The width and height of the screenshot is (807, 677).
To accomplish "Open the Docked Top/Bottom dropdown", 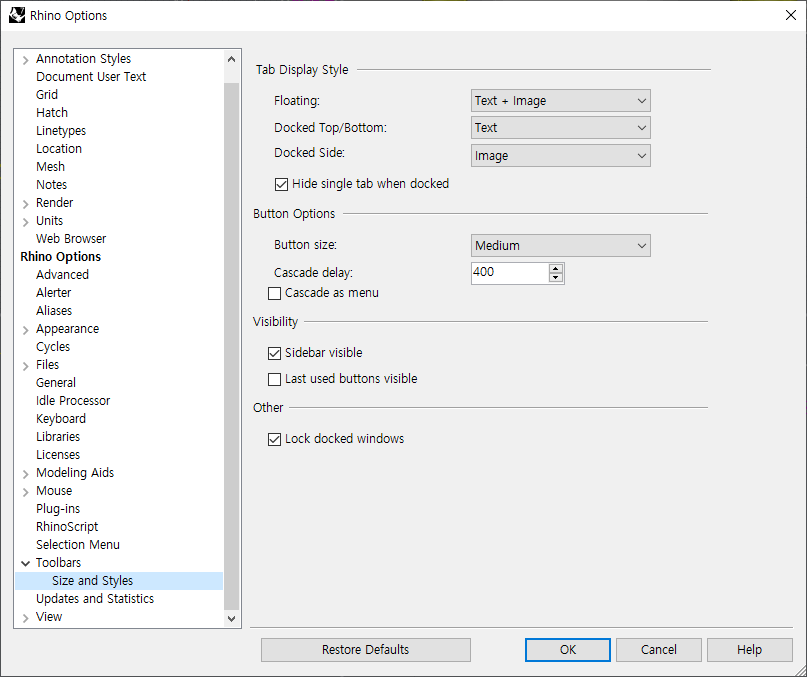I will pos(560,128).
